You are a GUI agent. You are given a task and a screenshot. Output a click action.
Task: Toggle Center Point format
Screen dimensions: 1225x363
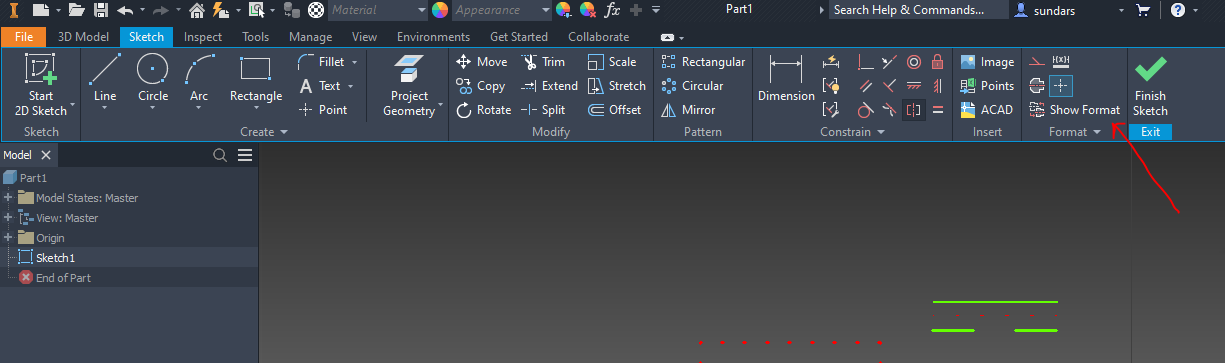(1061, 86)
